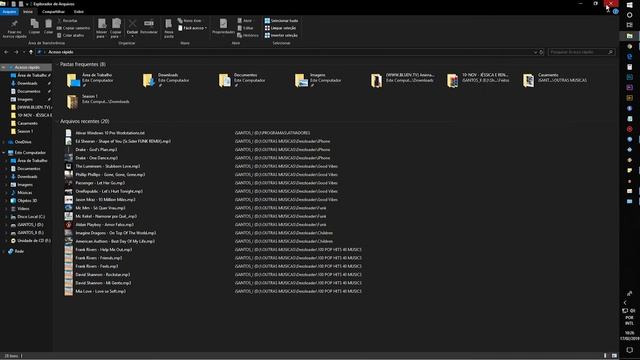
Task: Select Músicas in navigation pane
Action: [24, 193]
